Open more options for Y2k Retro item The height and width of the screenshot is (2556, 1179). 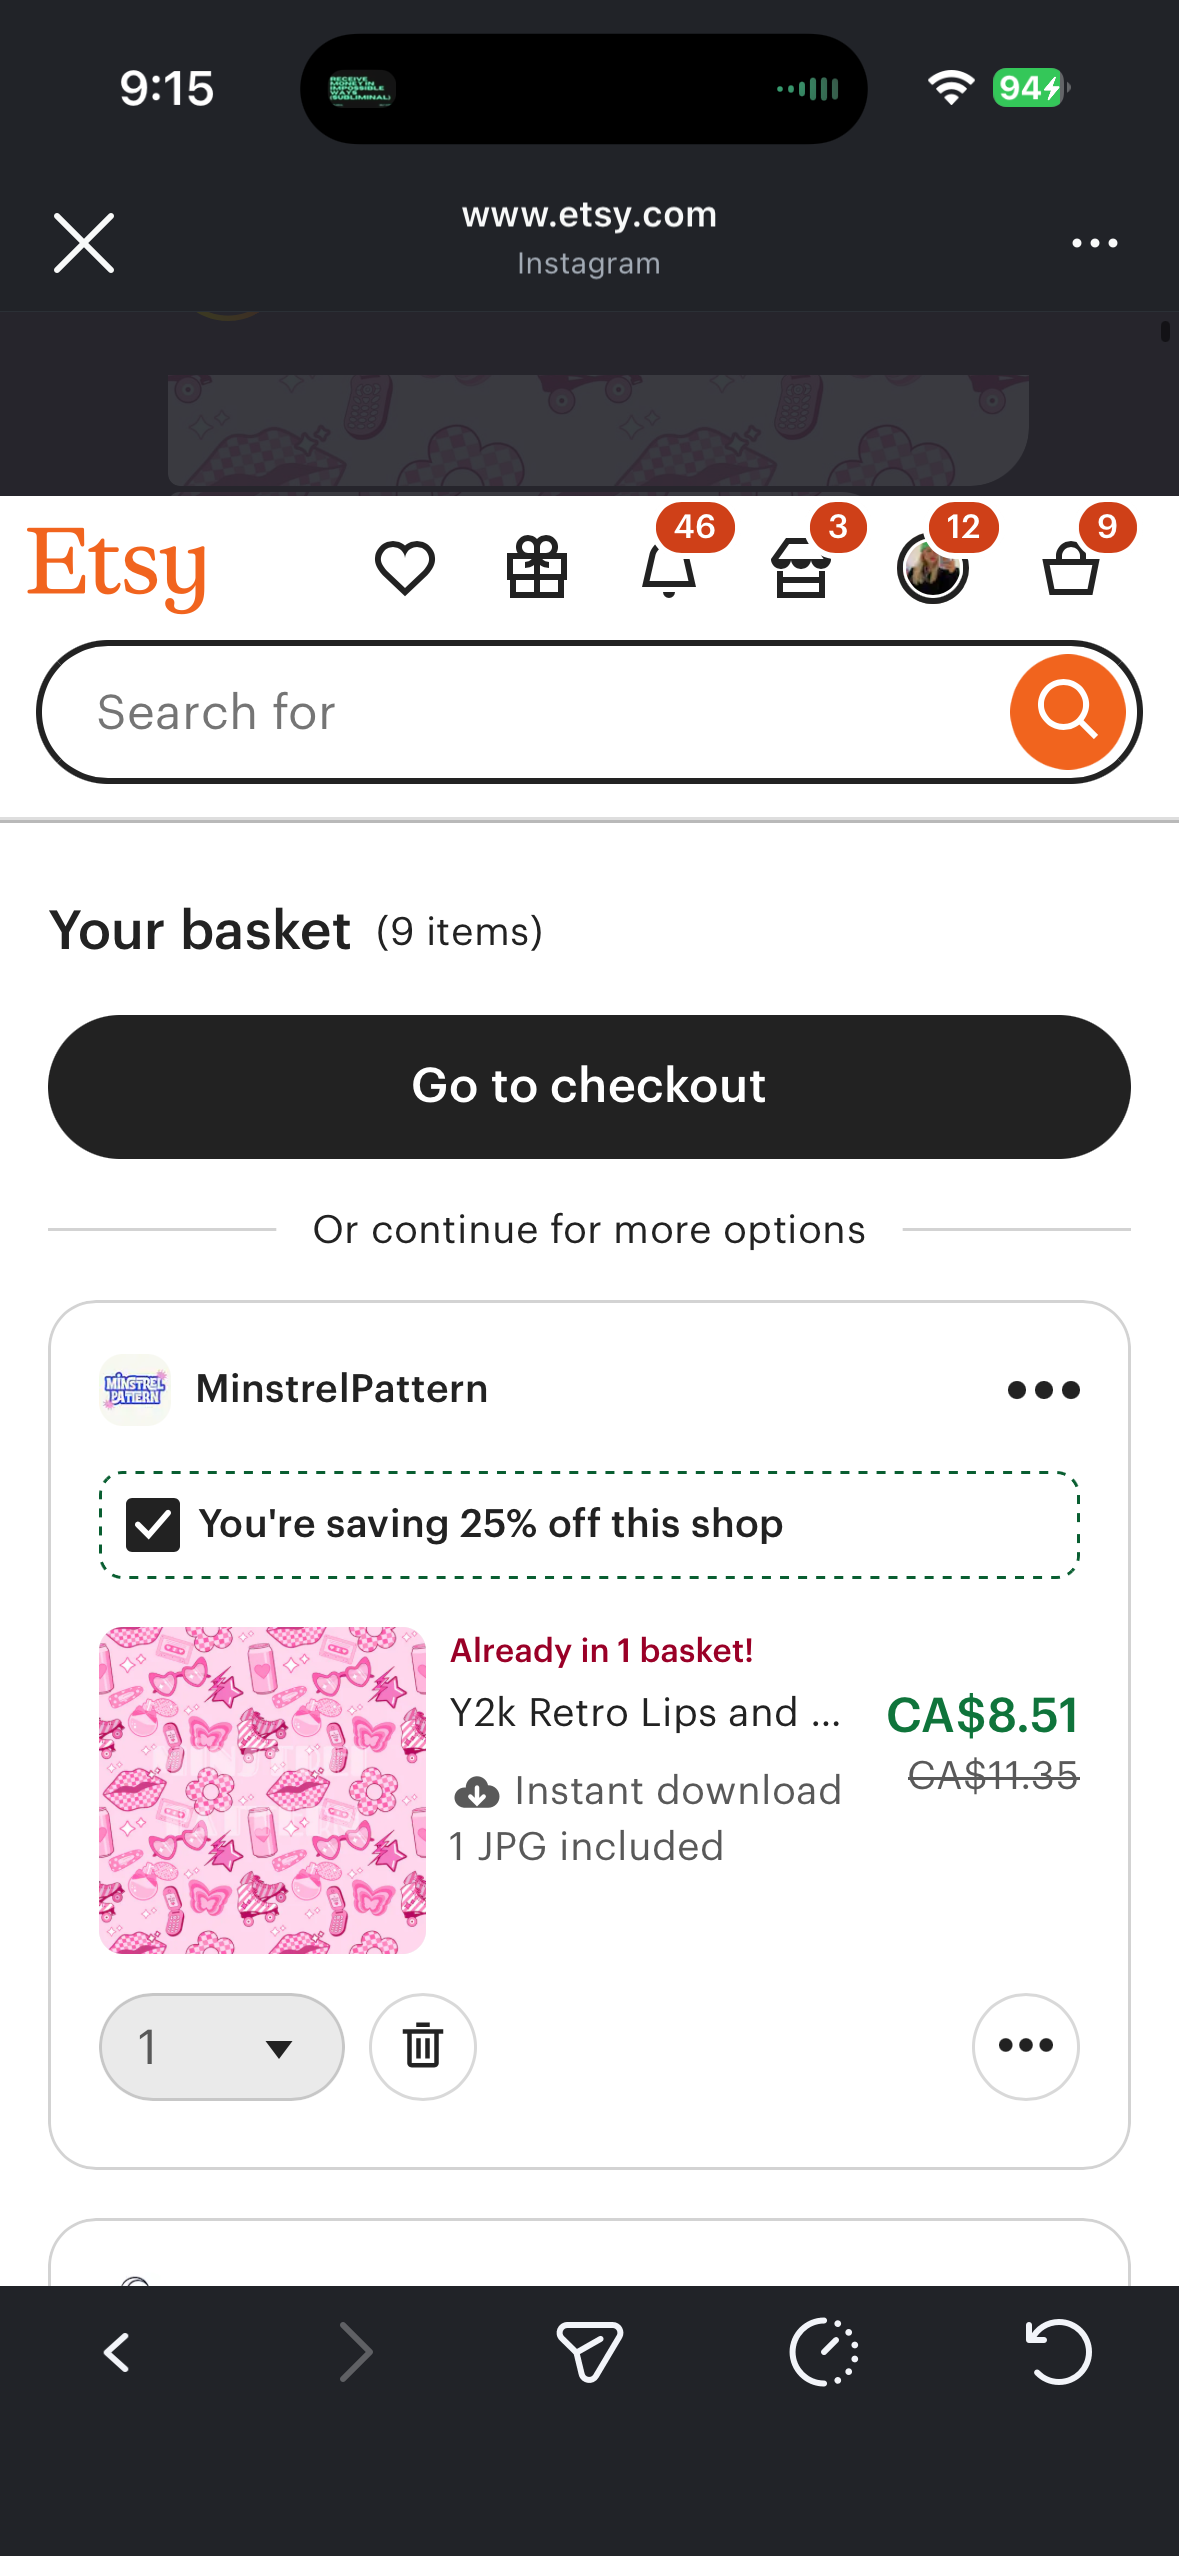coord(1025,2046)
